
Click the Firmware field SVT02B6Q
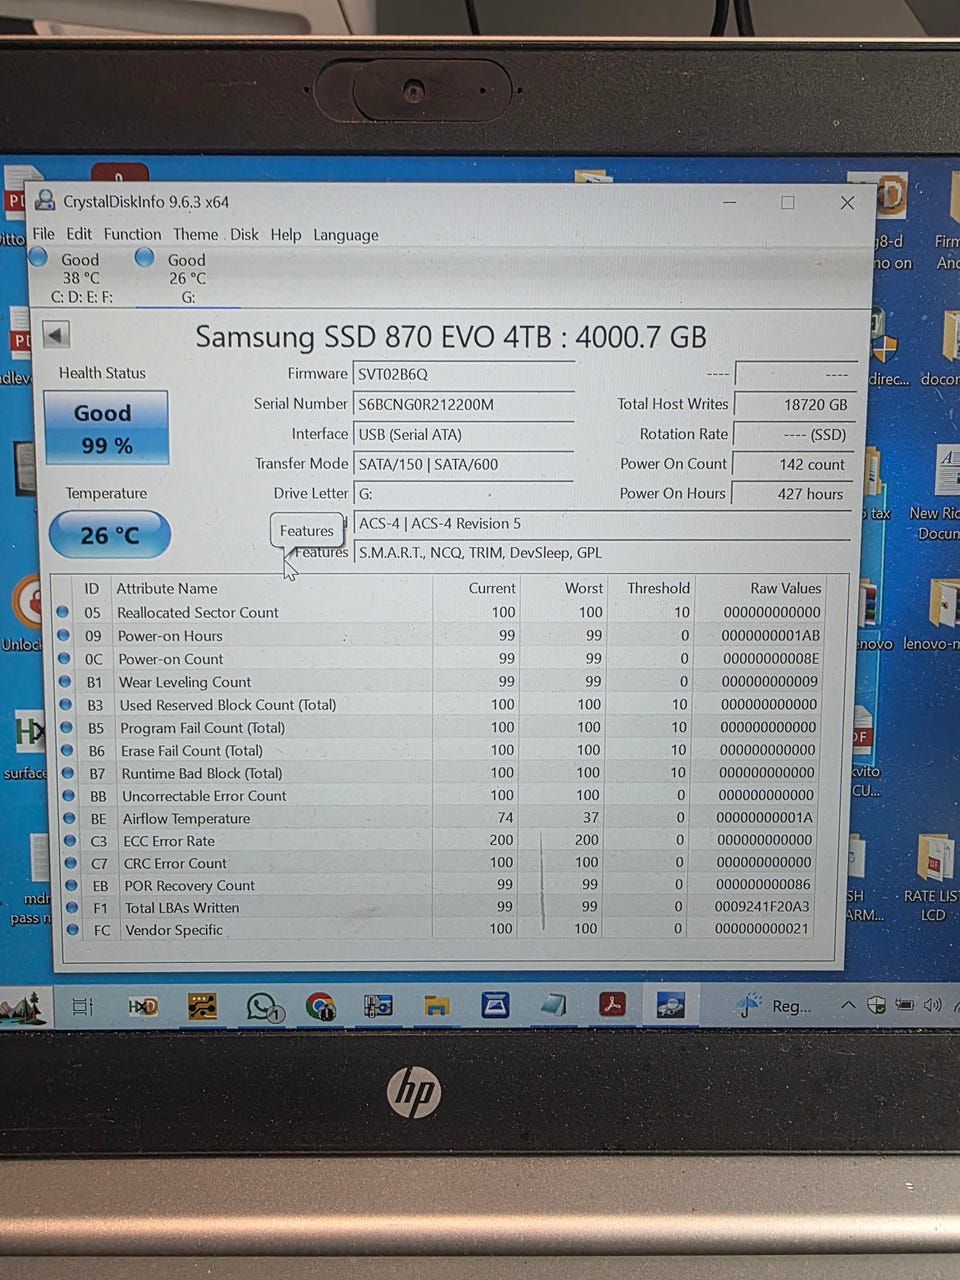tap(463, 374)
